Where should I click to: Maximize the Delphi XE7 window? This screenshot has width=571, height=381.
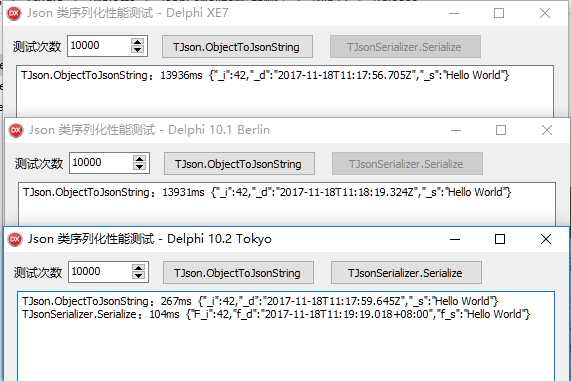click(499, 13)
